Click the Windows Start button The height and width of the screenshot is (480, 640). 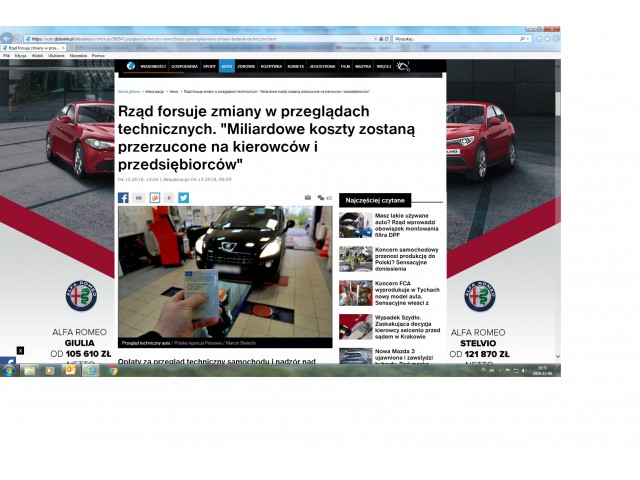point(9,370)
